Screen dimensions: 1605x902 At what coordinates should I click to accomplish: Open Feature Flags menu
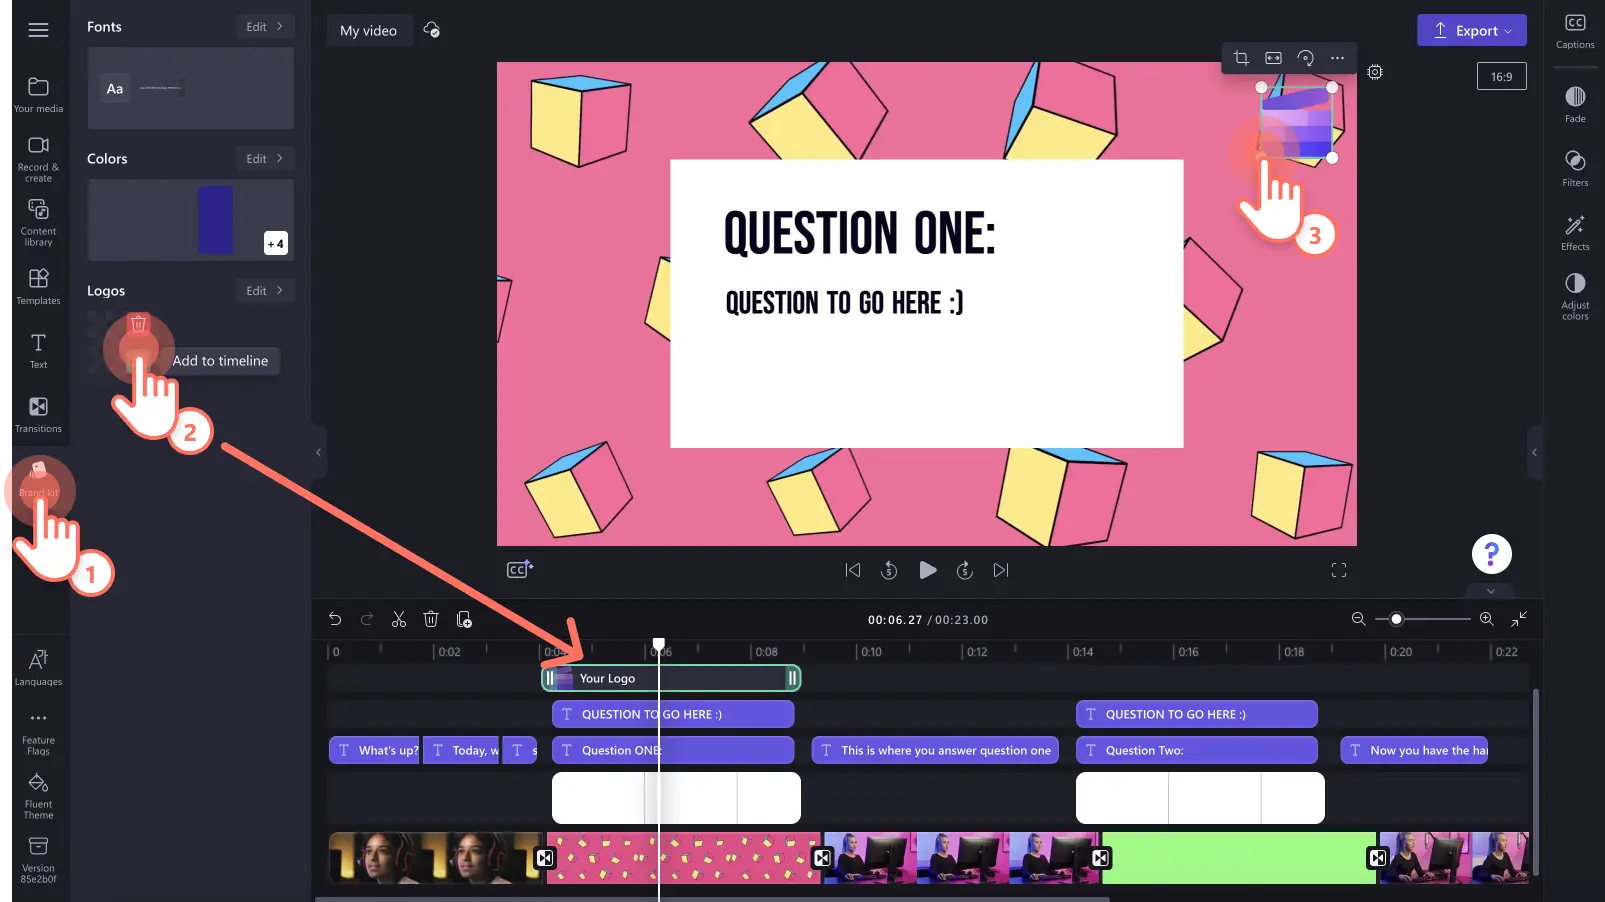tap(38, 734)
